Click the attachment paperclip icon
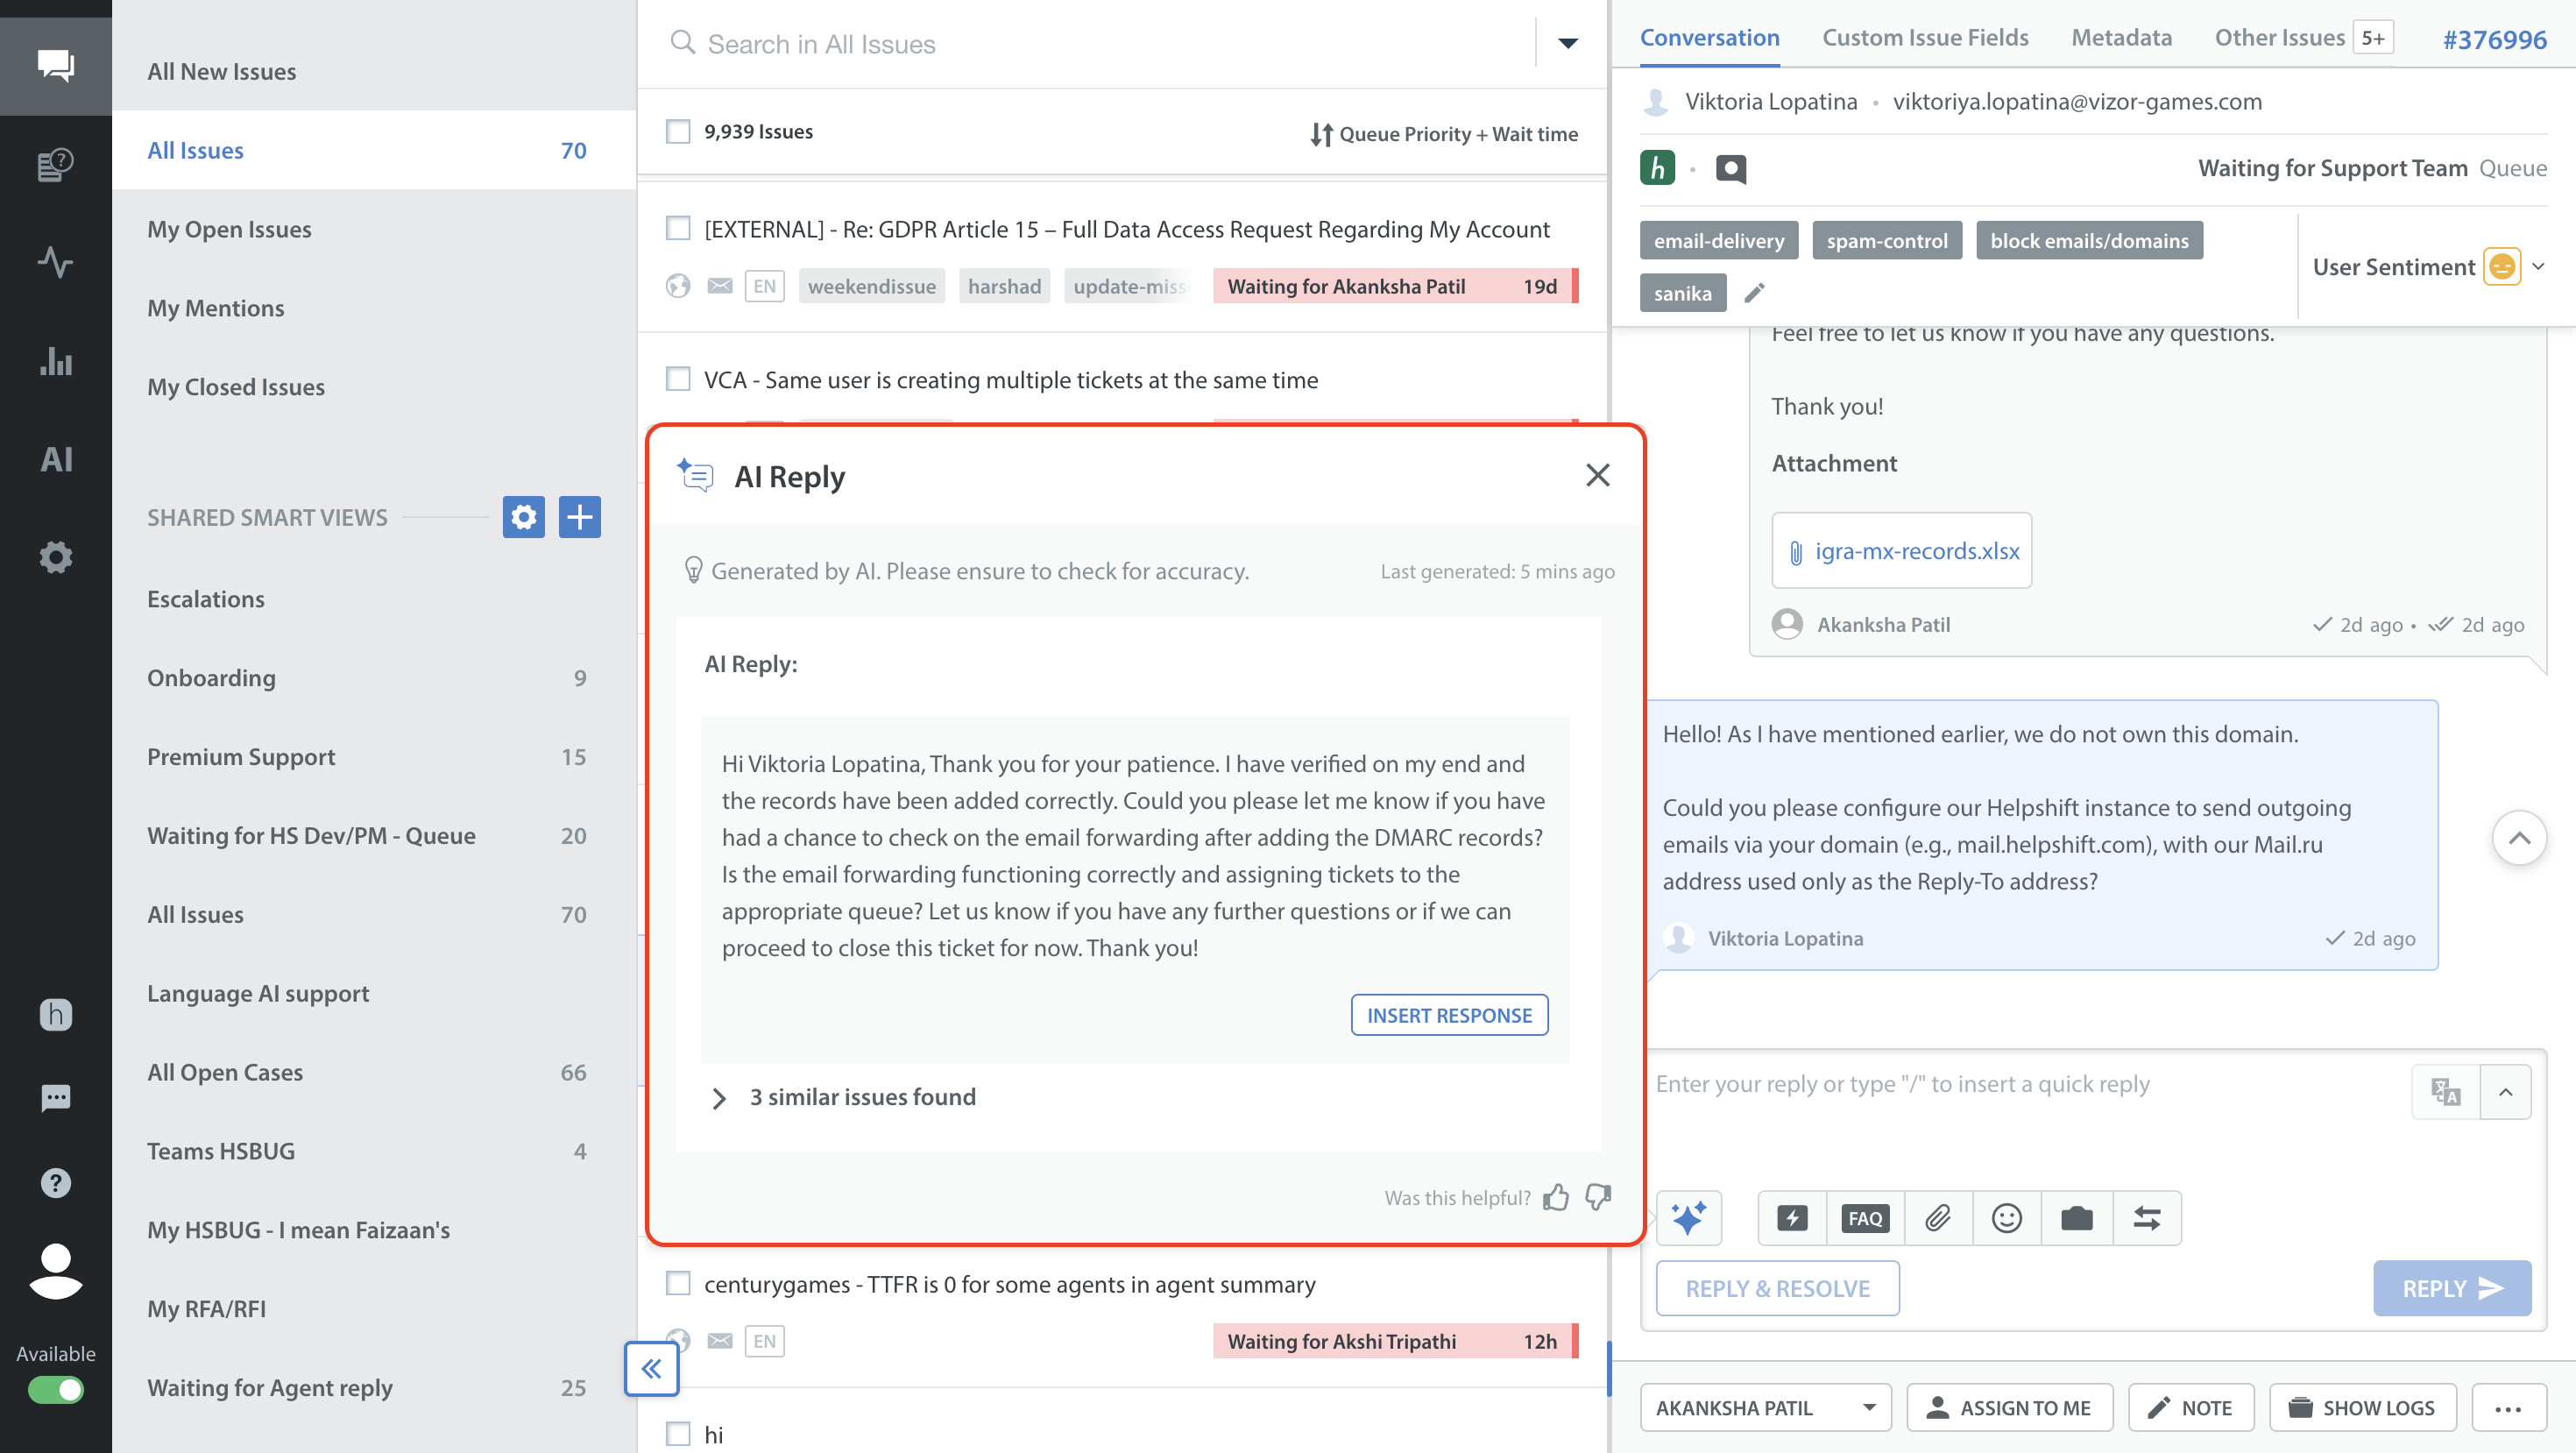The height and width of the screenshot is (1453, 2576). coord(1938,1217)
